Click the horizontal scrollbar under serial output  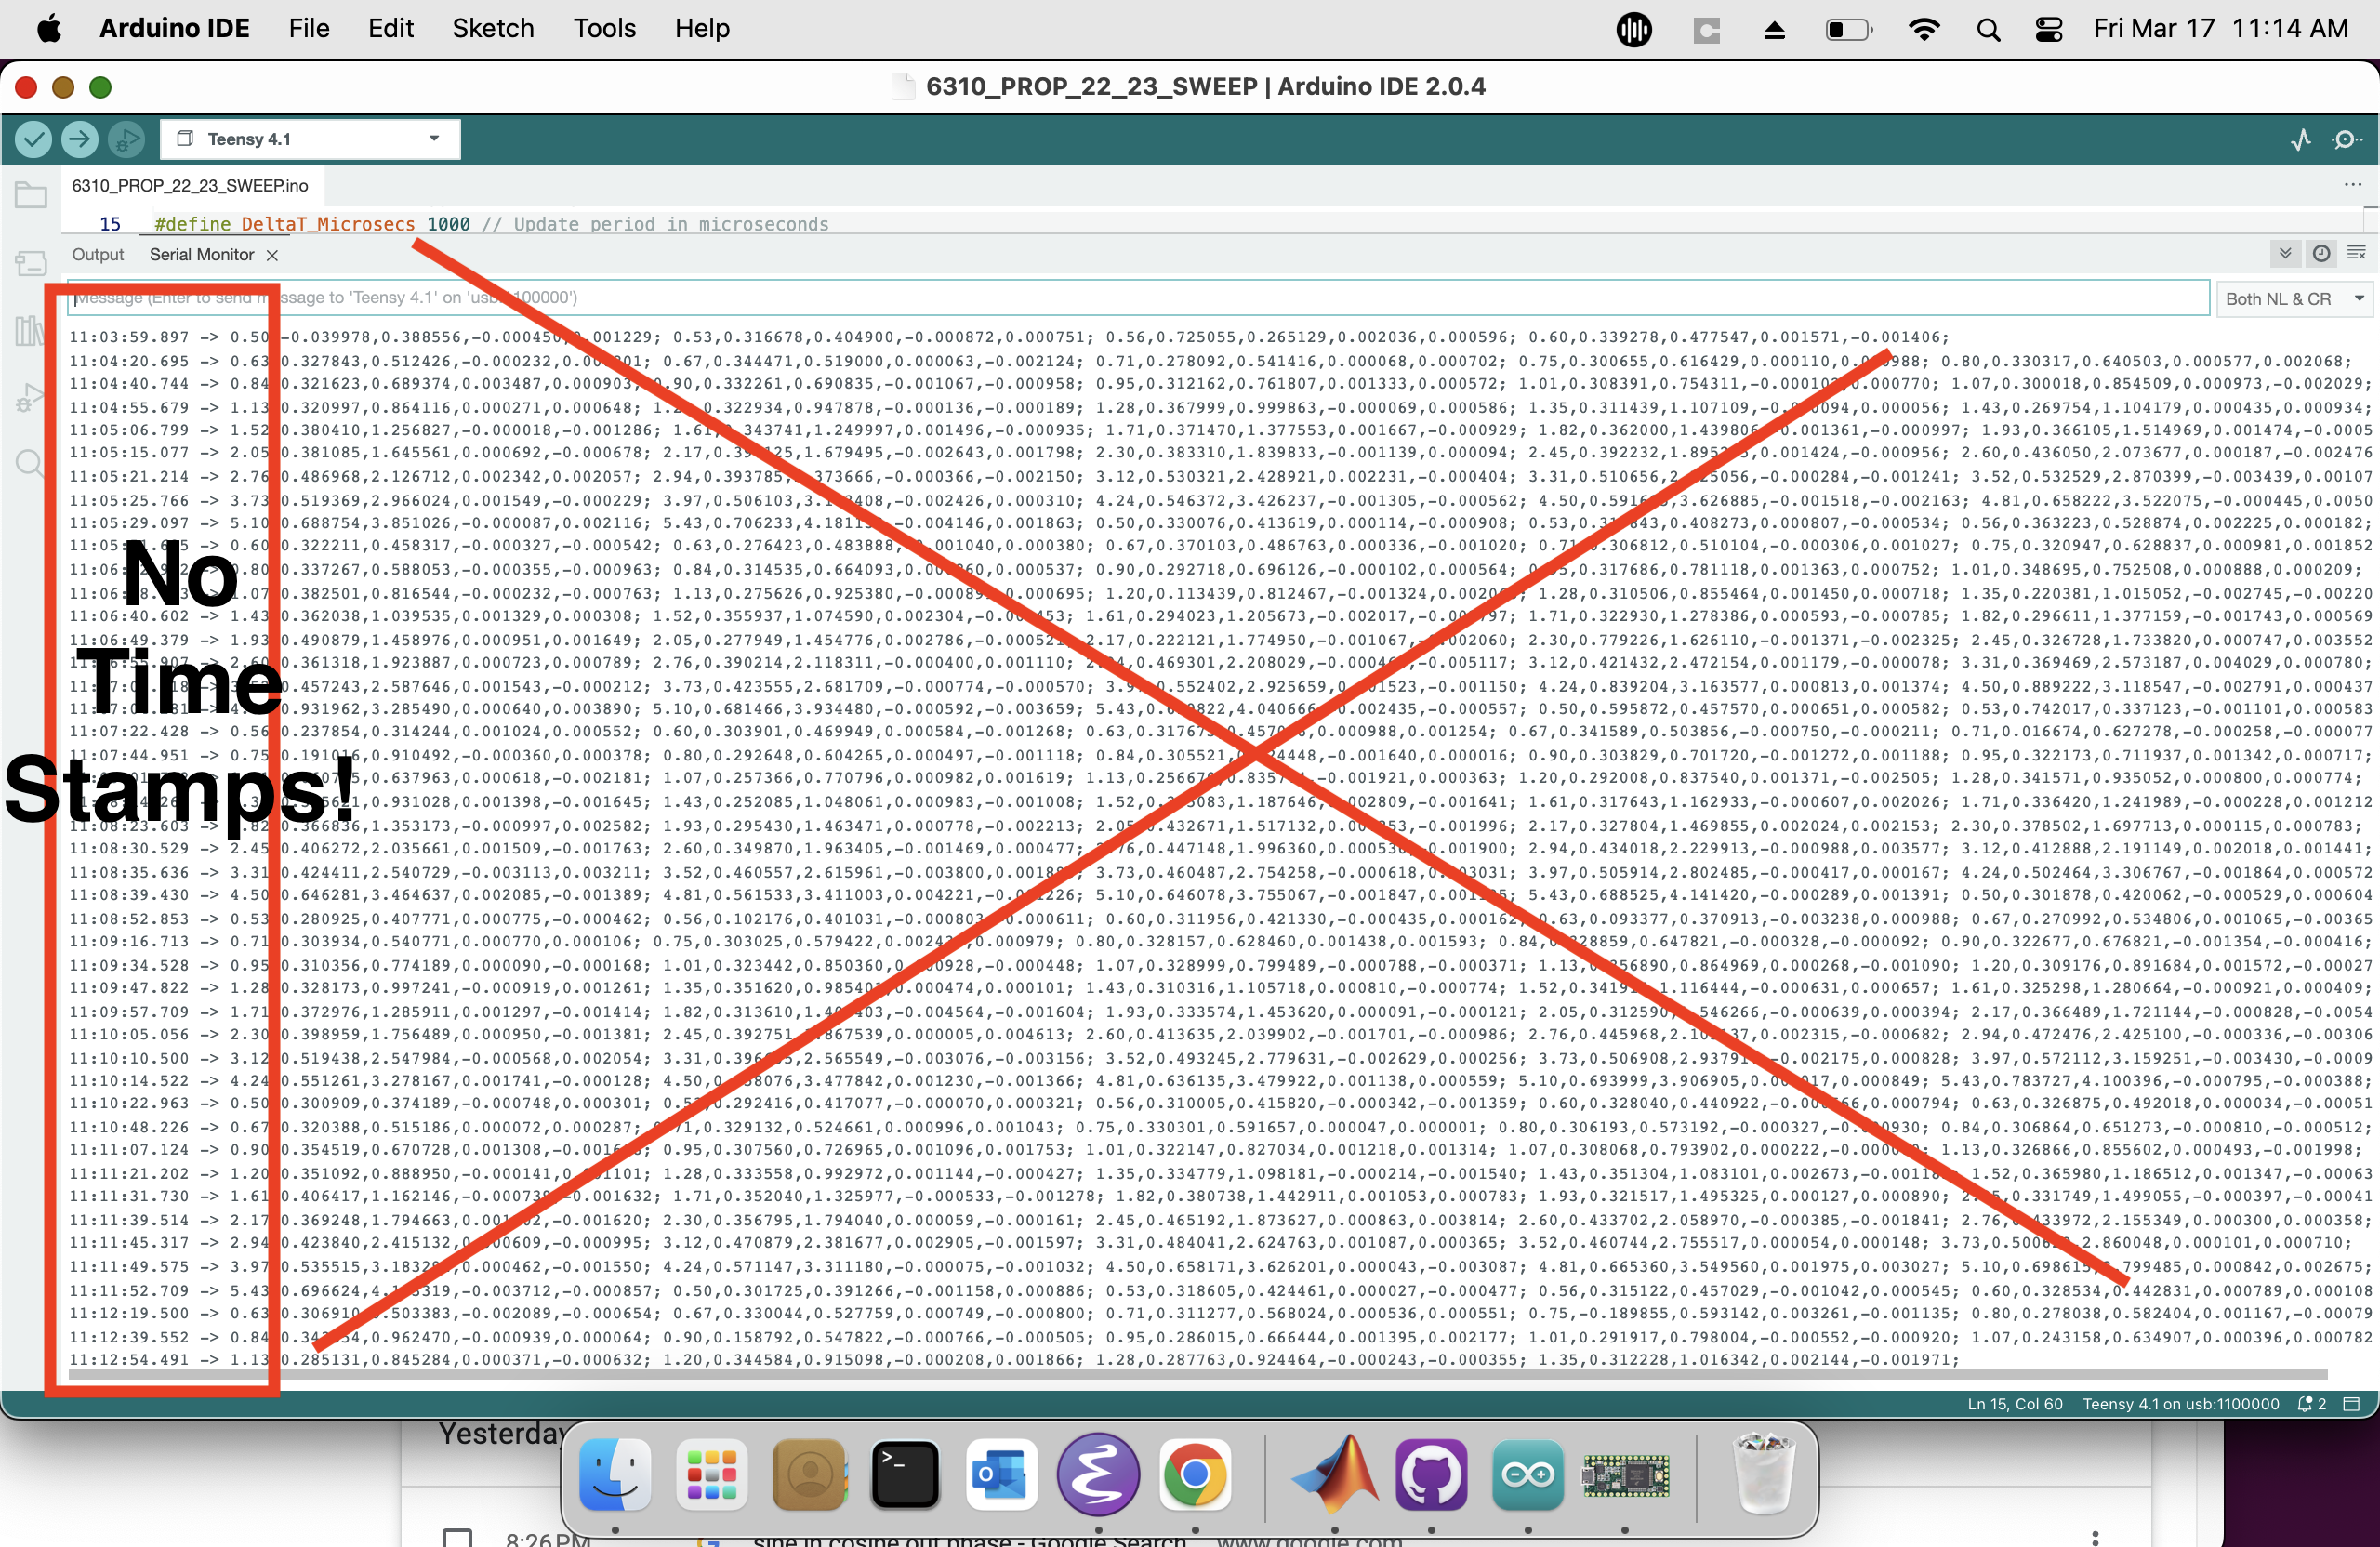pos(1198,1374)
